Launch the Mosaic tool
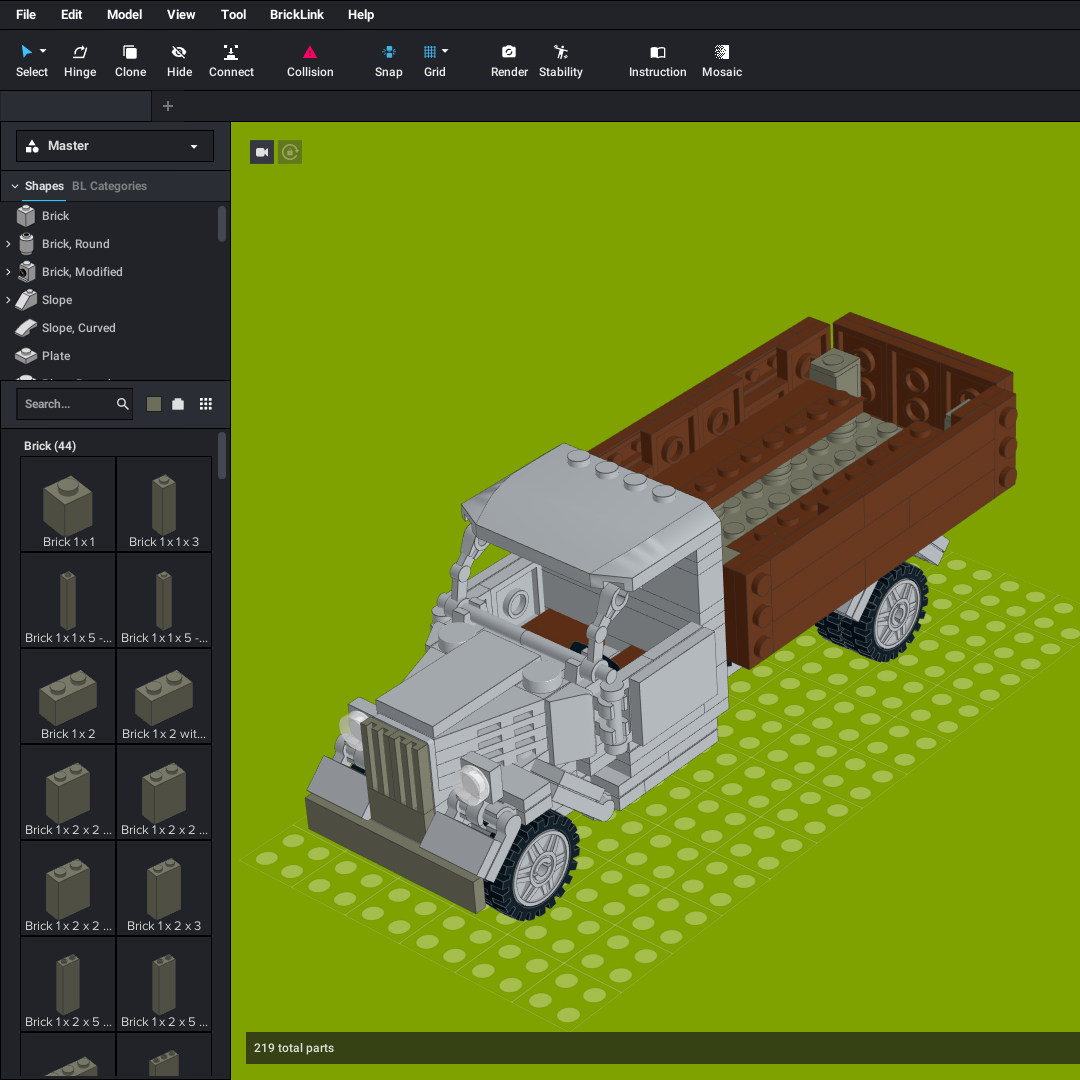Screen dimensions: 1080x1080 click(722, 60)
